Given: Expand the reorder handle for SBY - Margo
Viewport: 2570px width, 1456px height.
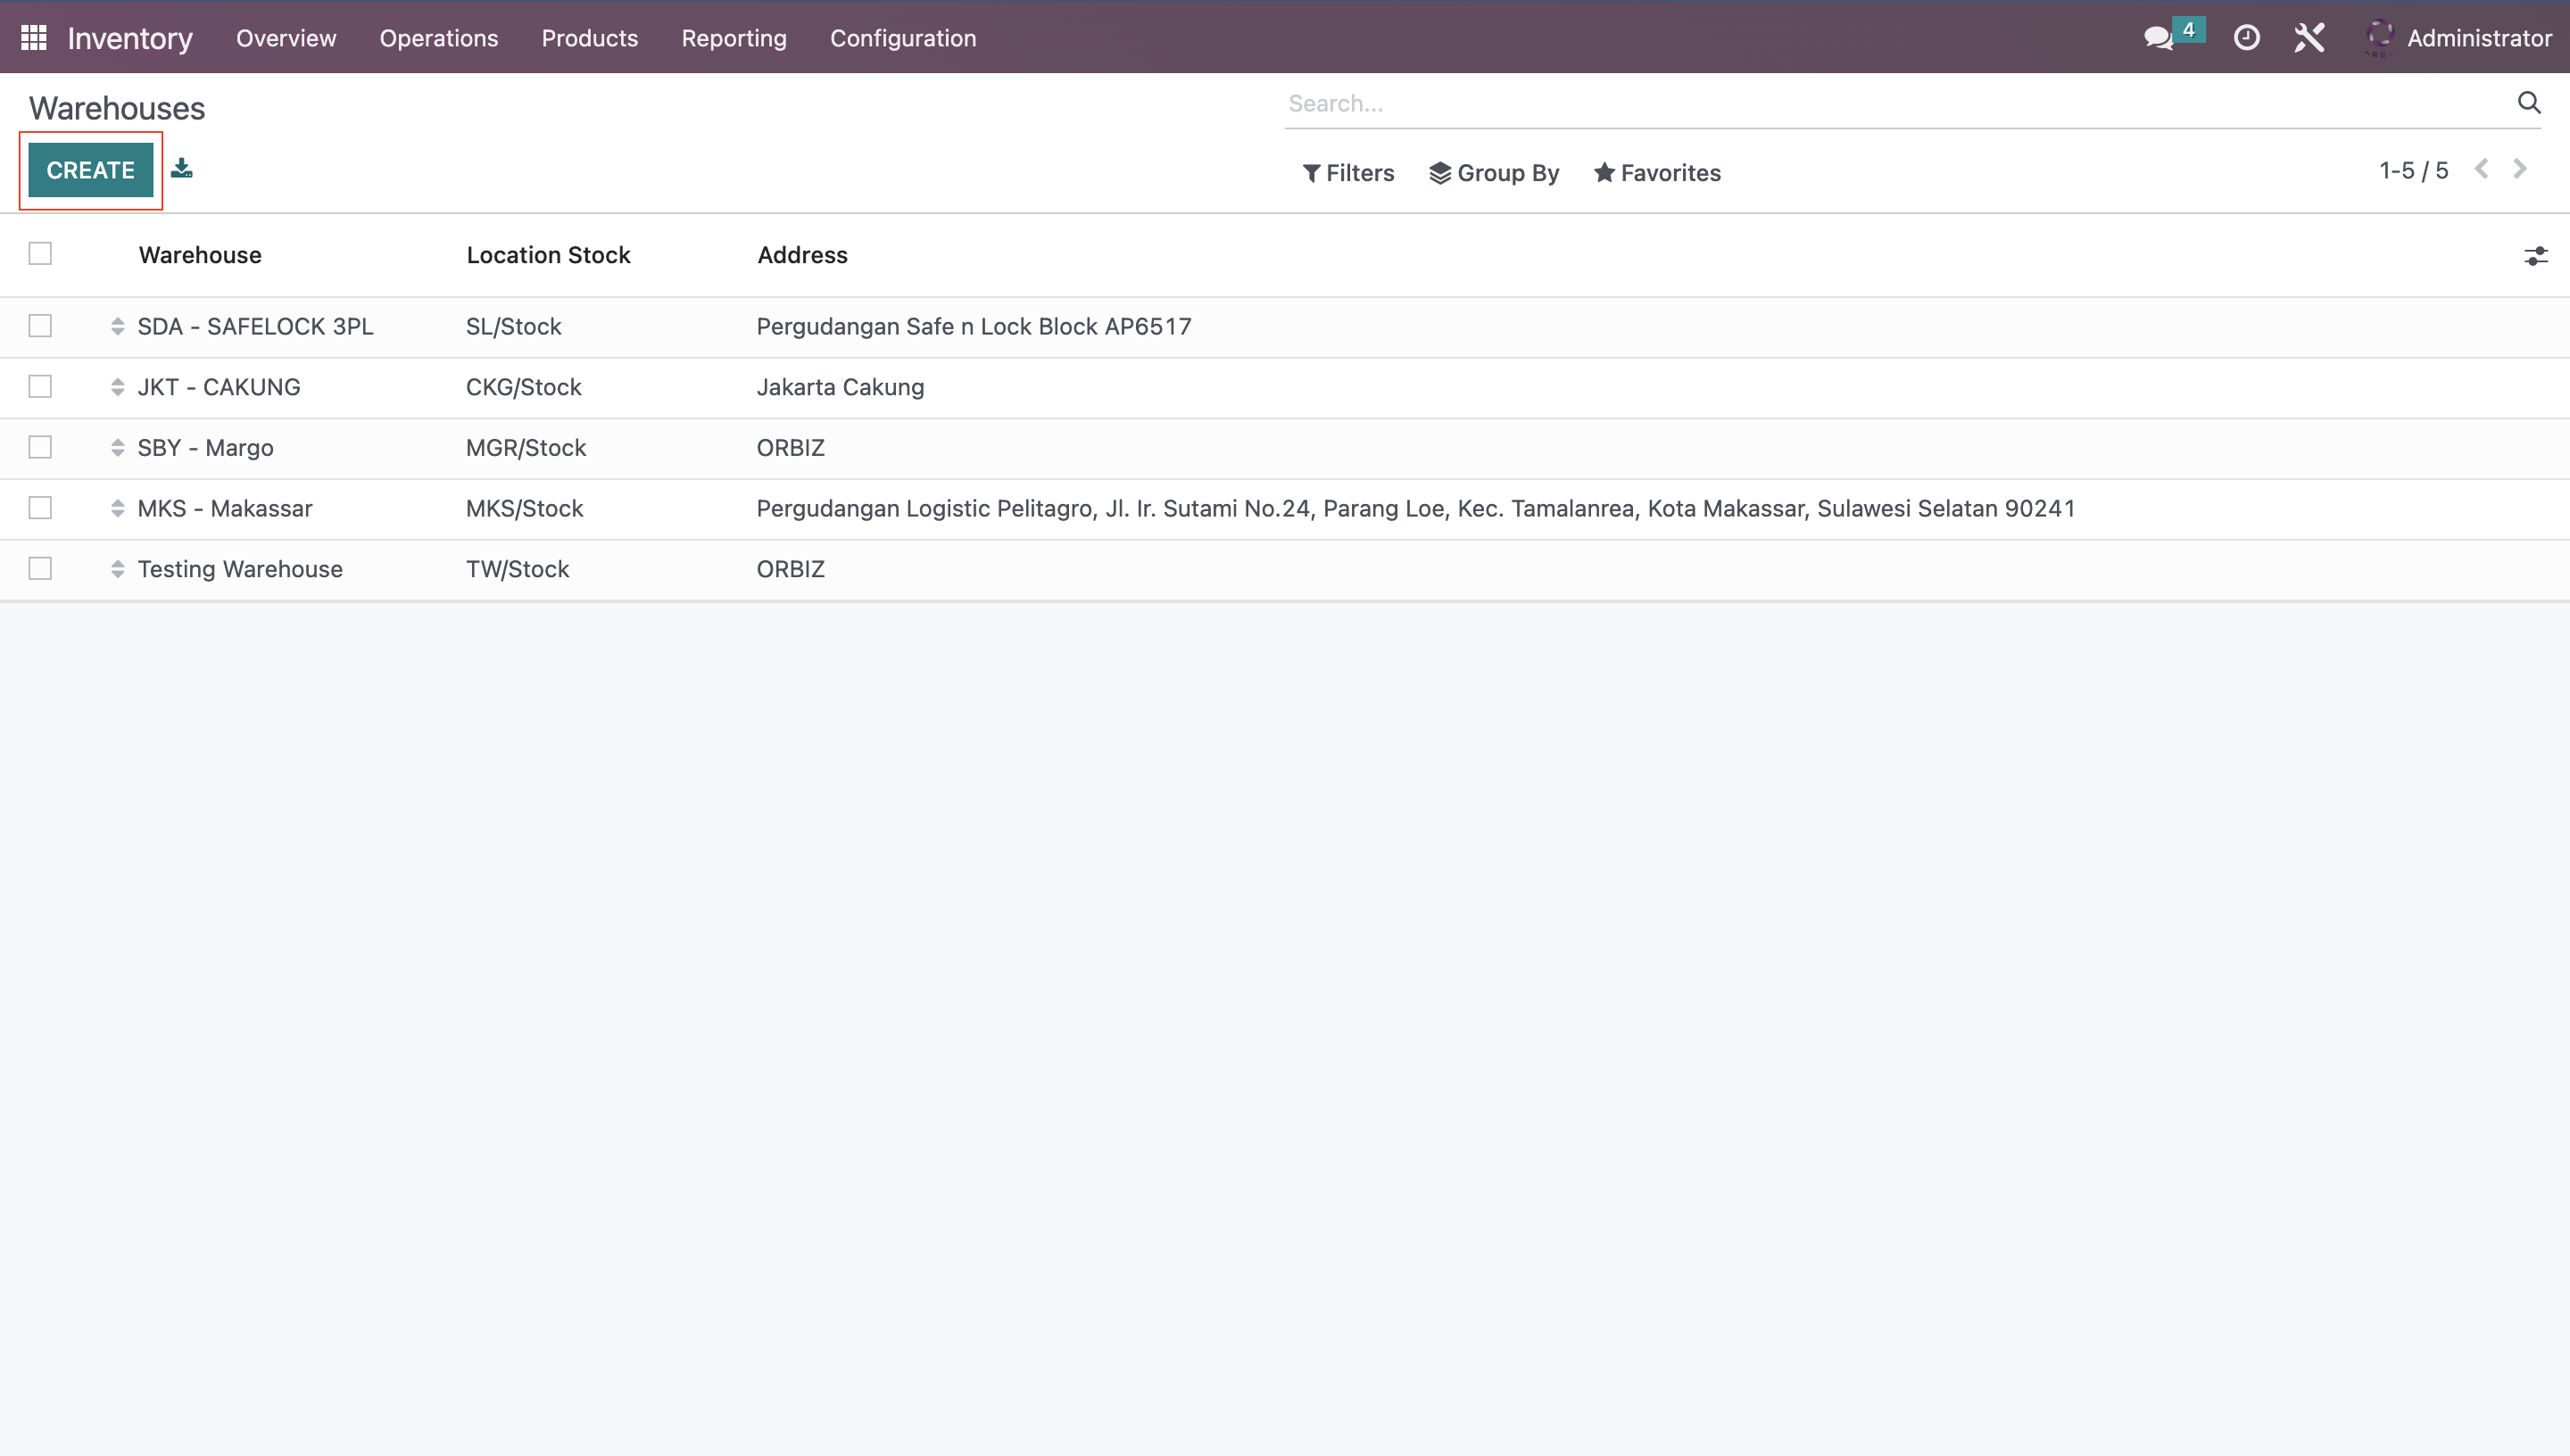Looking at the screenshot, I should click(117, 448).
